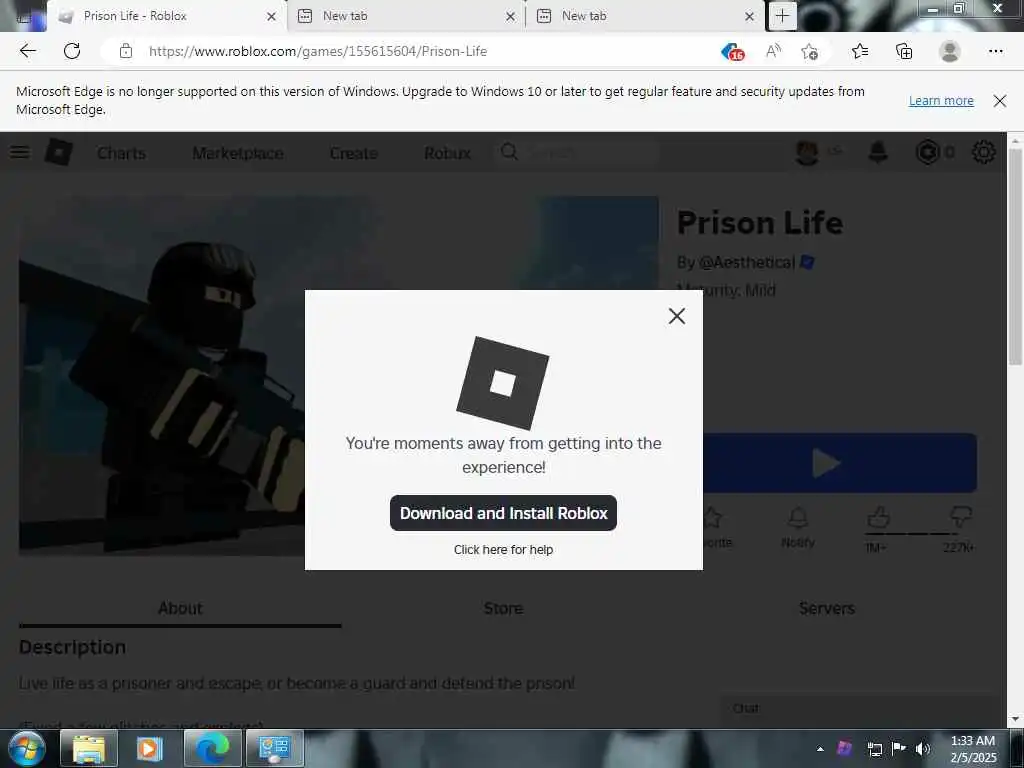Image resolution: width=1024 pixels, height=768 pixels.
Task: Click here for help link
Action: point(503,549)
